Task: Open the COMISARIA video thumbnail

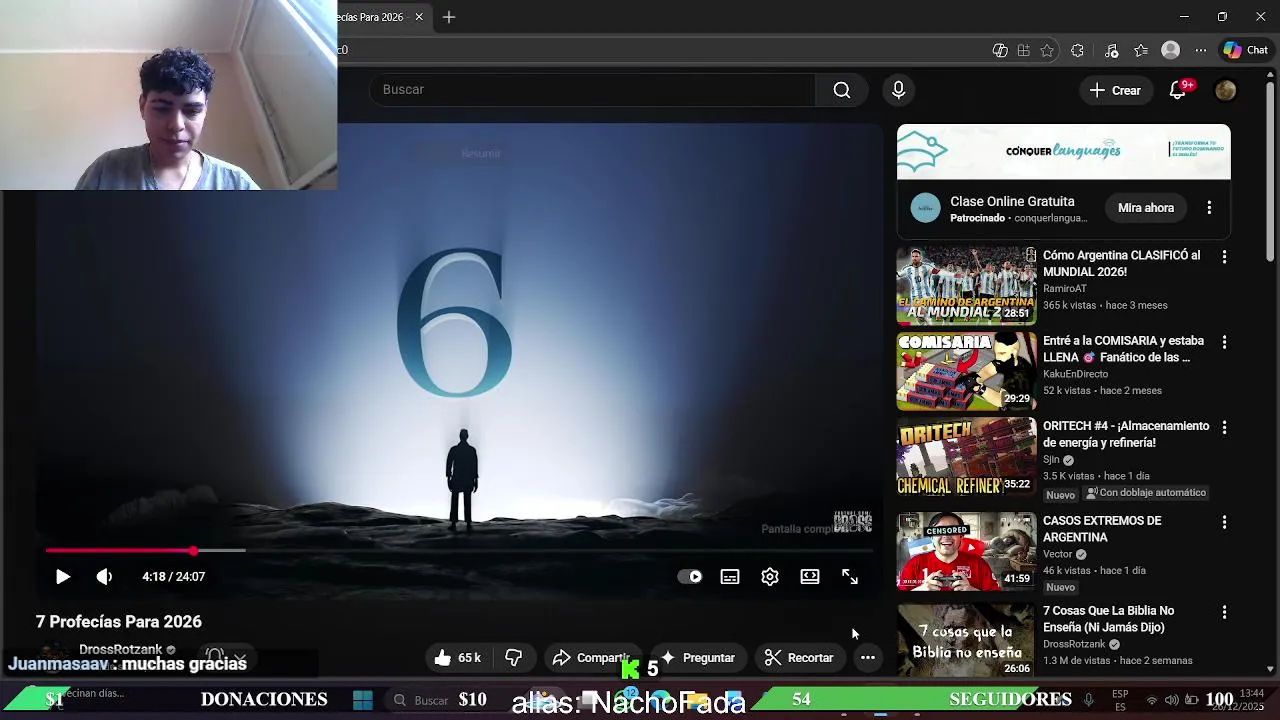Action: [x=966, y=371]
